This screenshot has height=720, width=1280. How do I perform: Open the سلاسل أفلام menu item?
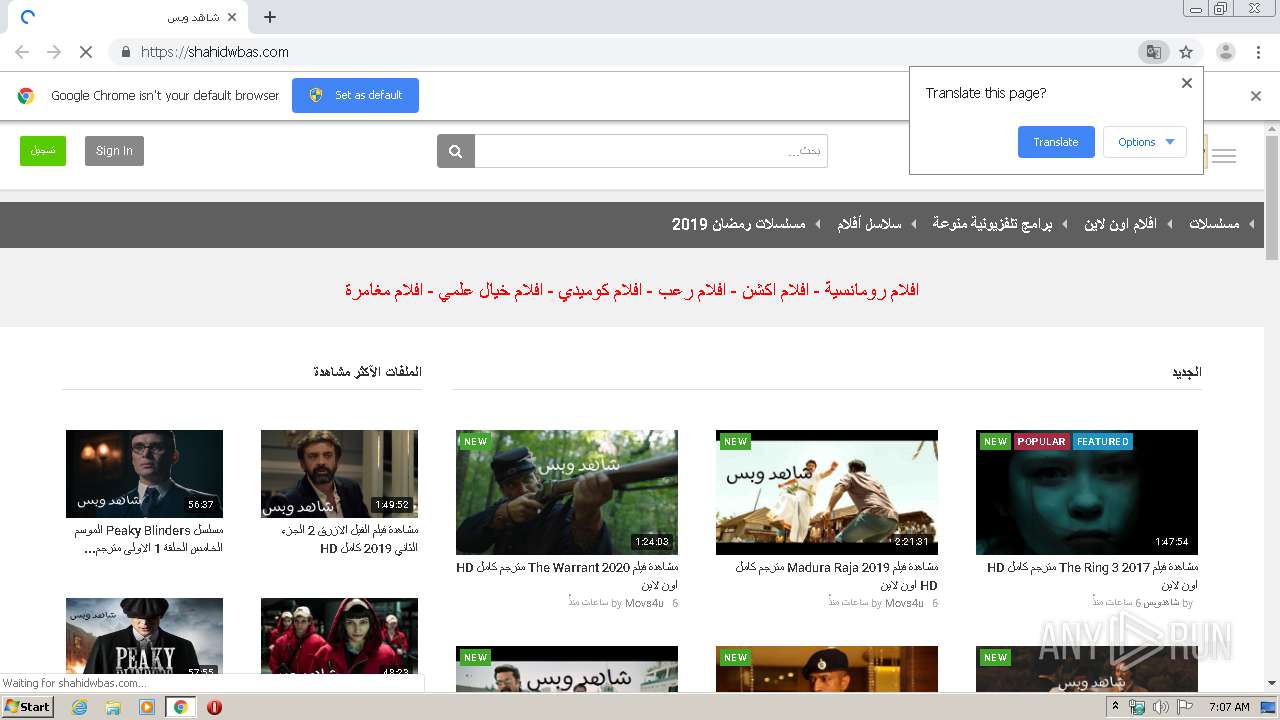(869, 224)
